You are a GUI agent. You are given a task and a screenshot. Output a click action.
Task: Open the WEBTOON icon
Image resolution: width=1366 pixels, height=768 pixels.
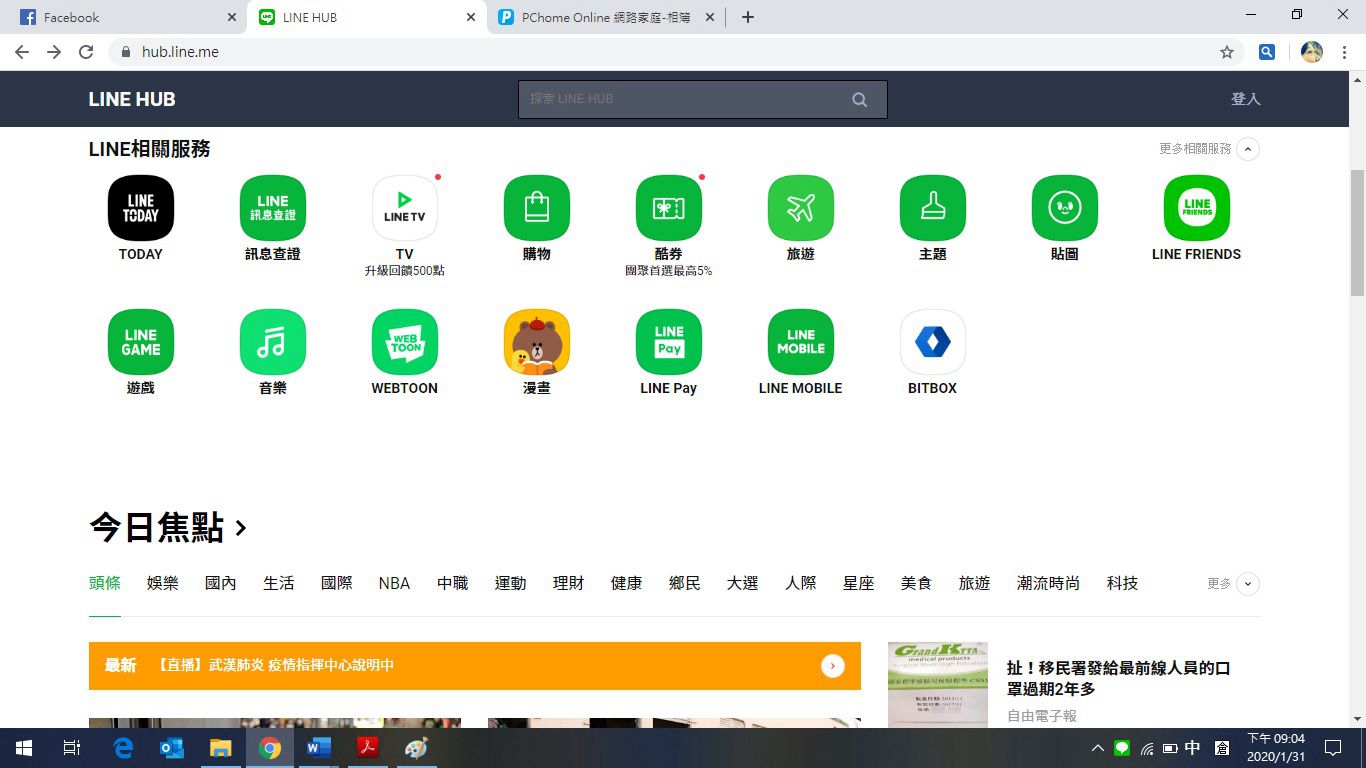[x=405, y=342]
